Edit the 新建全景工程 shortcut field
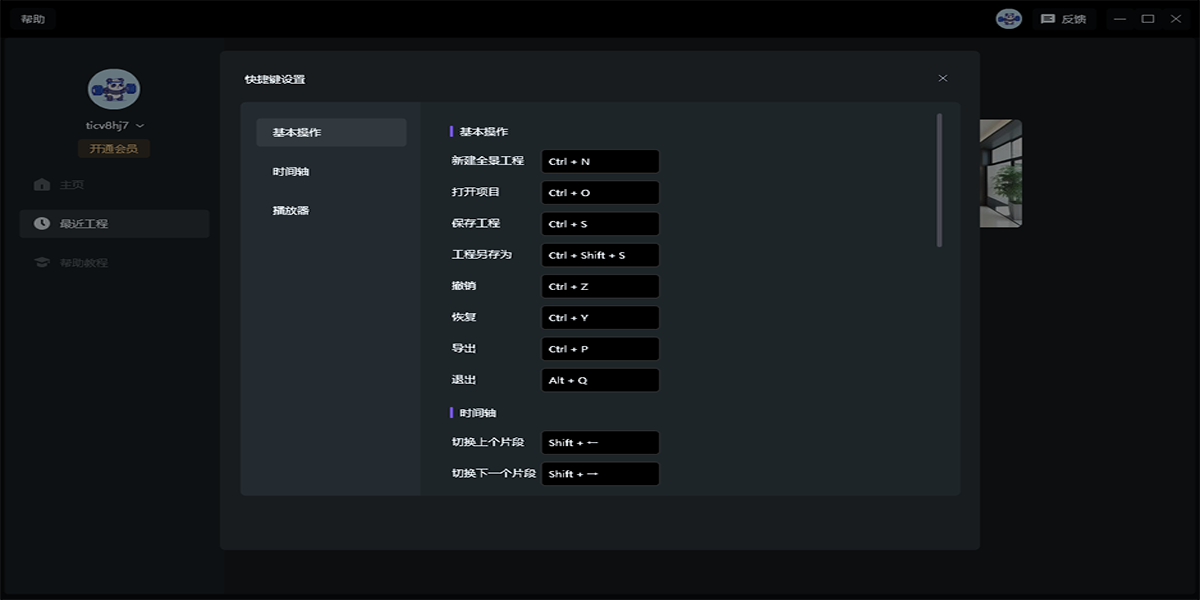This screenshot has width=1200, height=600. [x=600, y=161]
